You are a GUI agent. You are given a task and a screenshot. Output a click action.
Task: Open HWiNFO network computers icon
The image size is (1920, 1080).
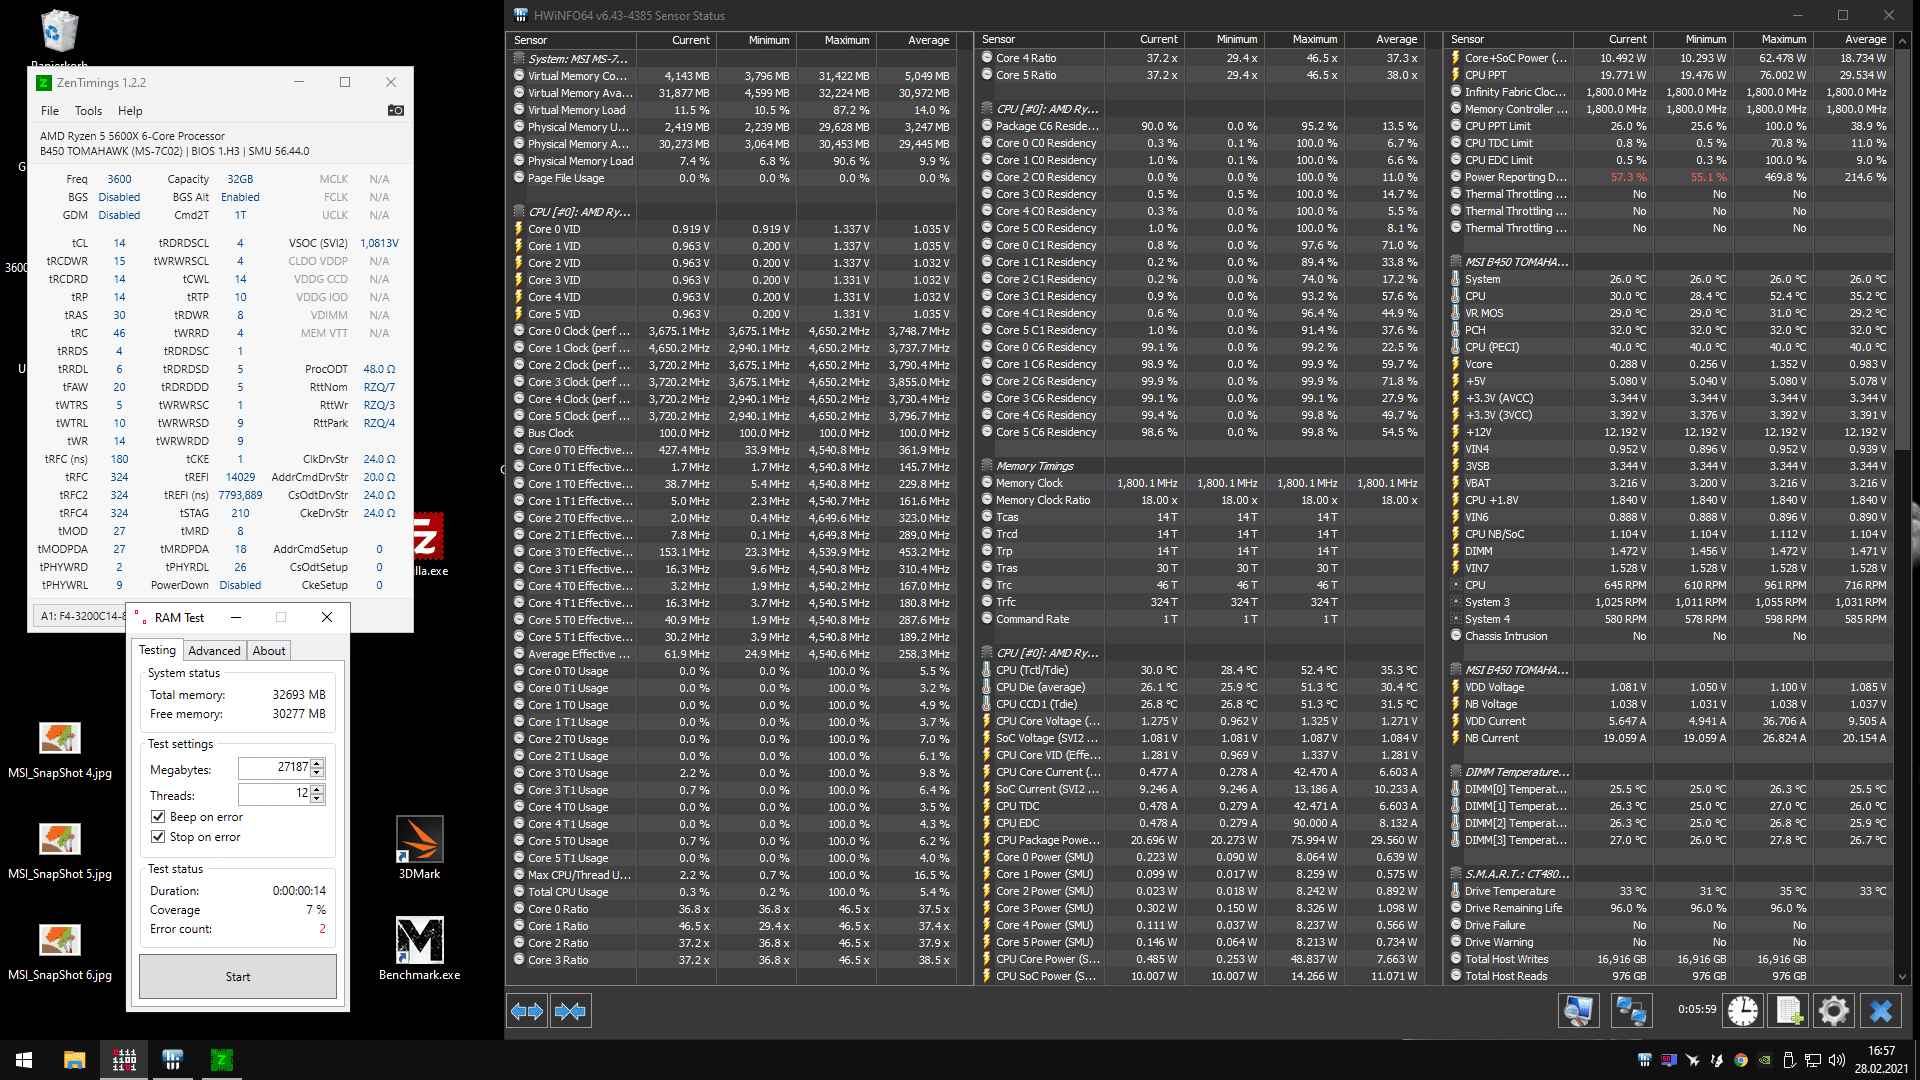click(x=1631, y=1011)
